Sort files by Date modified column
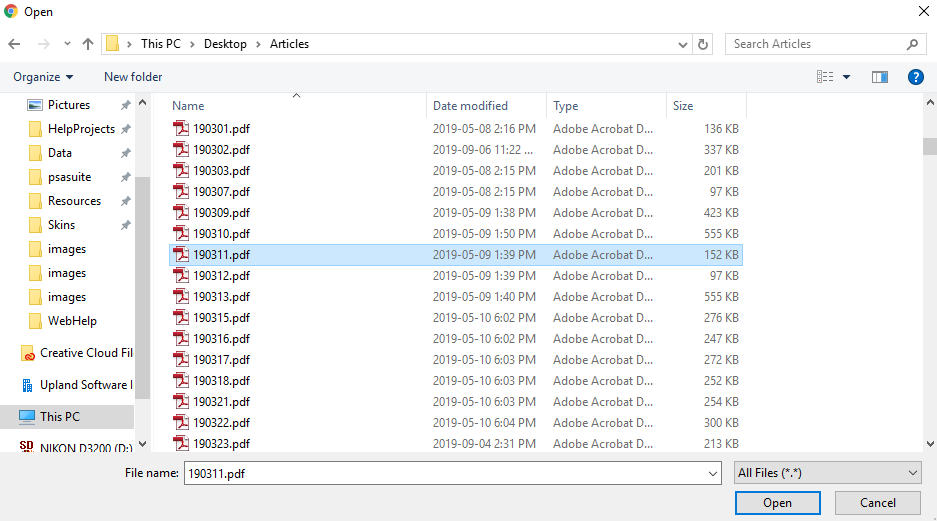Image resolution: width=937 pixels, height=521 pixels. coord(470,106)
